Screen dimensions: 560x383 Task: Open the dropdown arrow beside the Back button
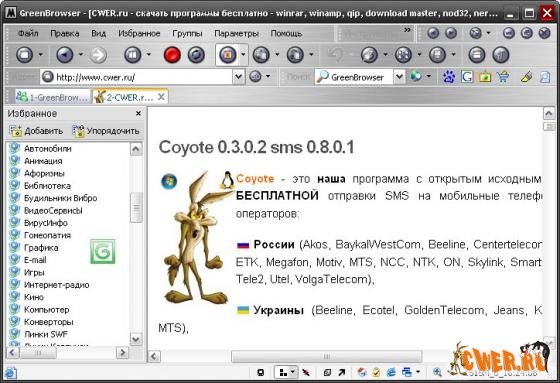pos(81,55)
